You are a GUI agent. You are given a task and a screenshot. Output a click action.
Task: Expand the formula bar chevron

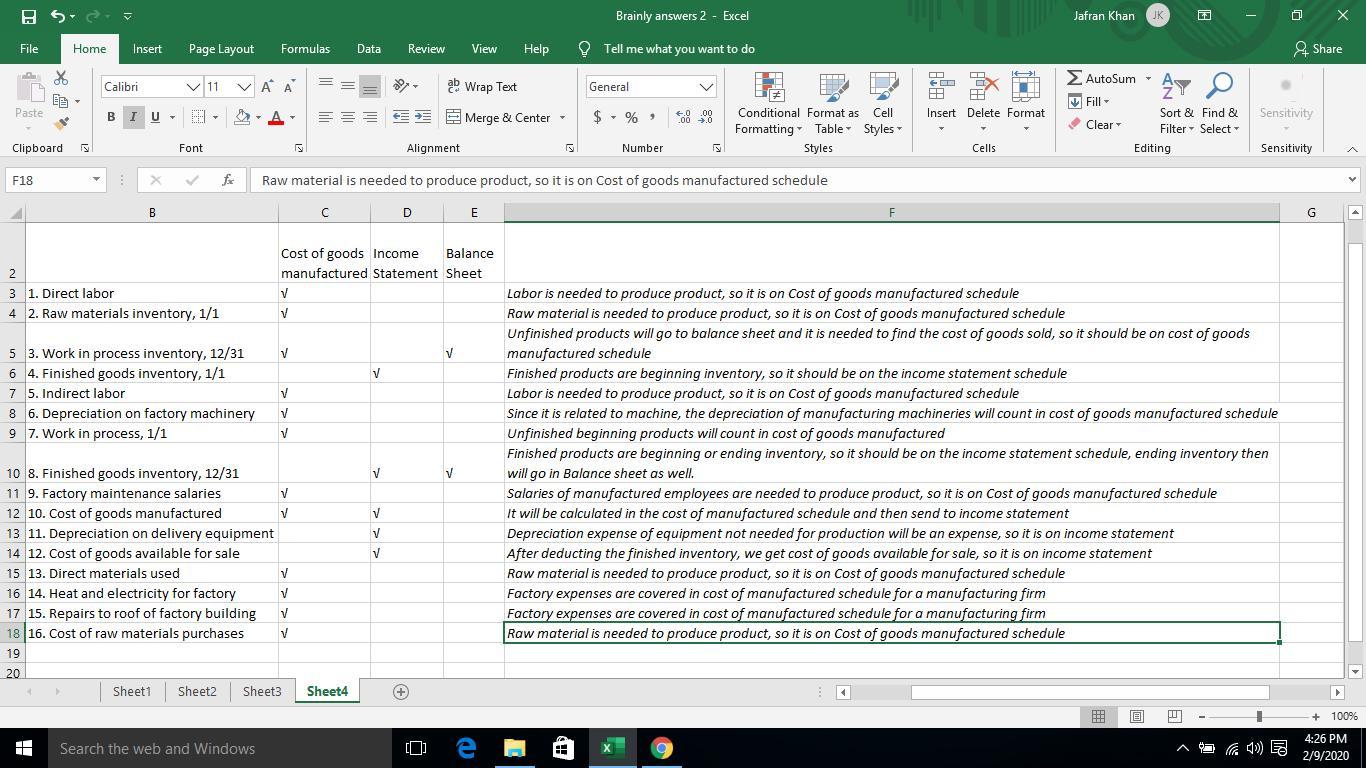pyautogui.click(x=1352, y=180)
